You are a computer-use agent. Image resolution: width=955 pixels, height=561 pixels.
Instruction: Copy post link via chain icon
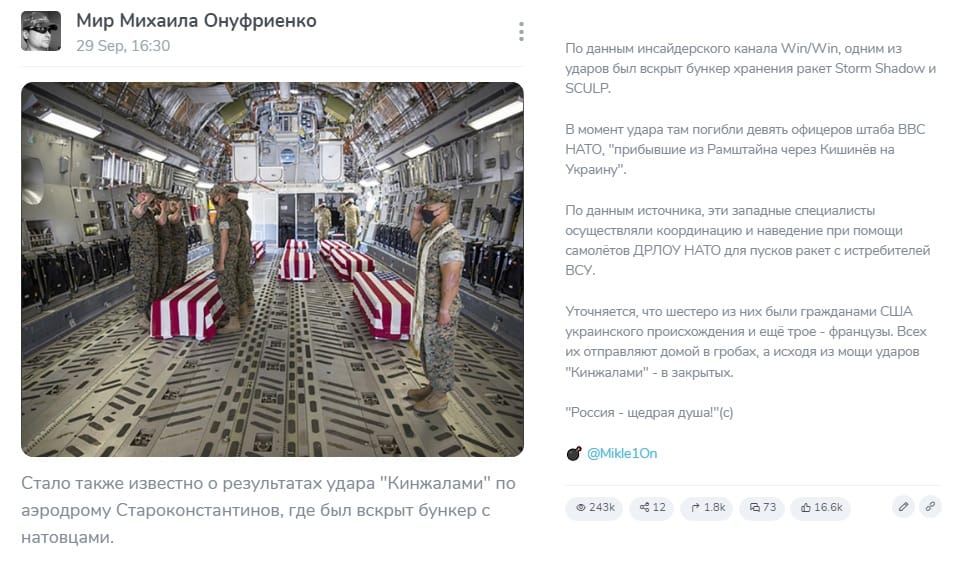point(931,507)
